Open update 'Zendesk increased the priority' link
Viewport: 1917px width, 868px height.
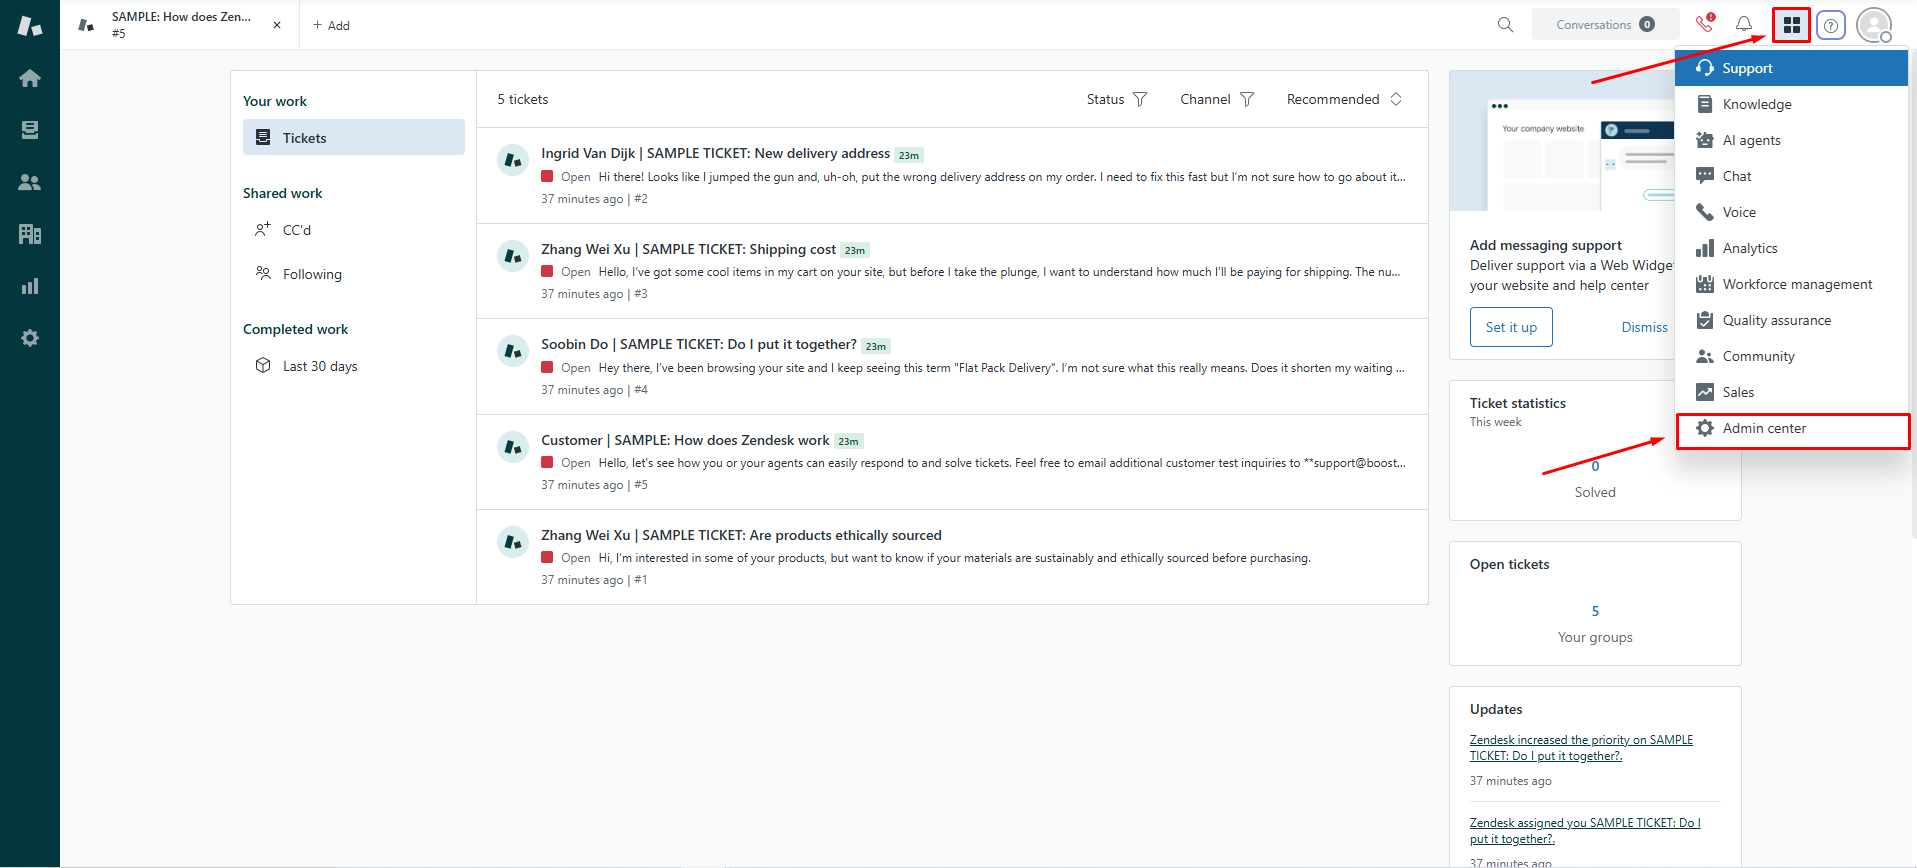point(1581,748)
